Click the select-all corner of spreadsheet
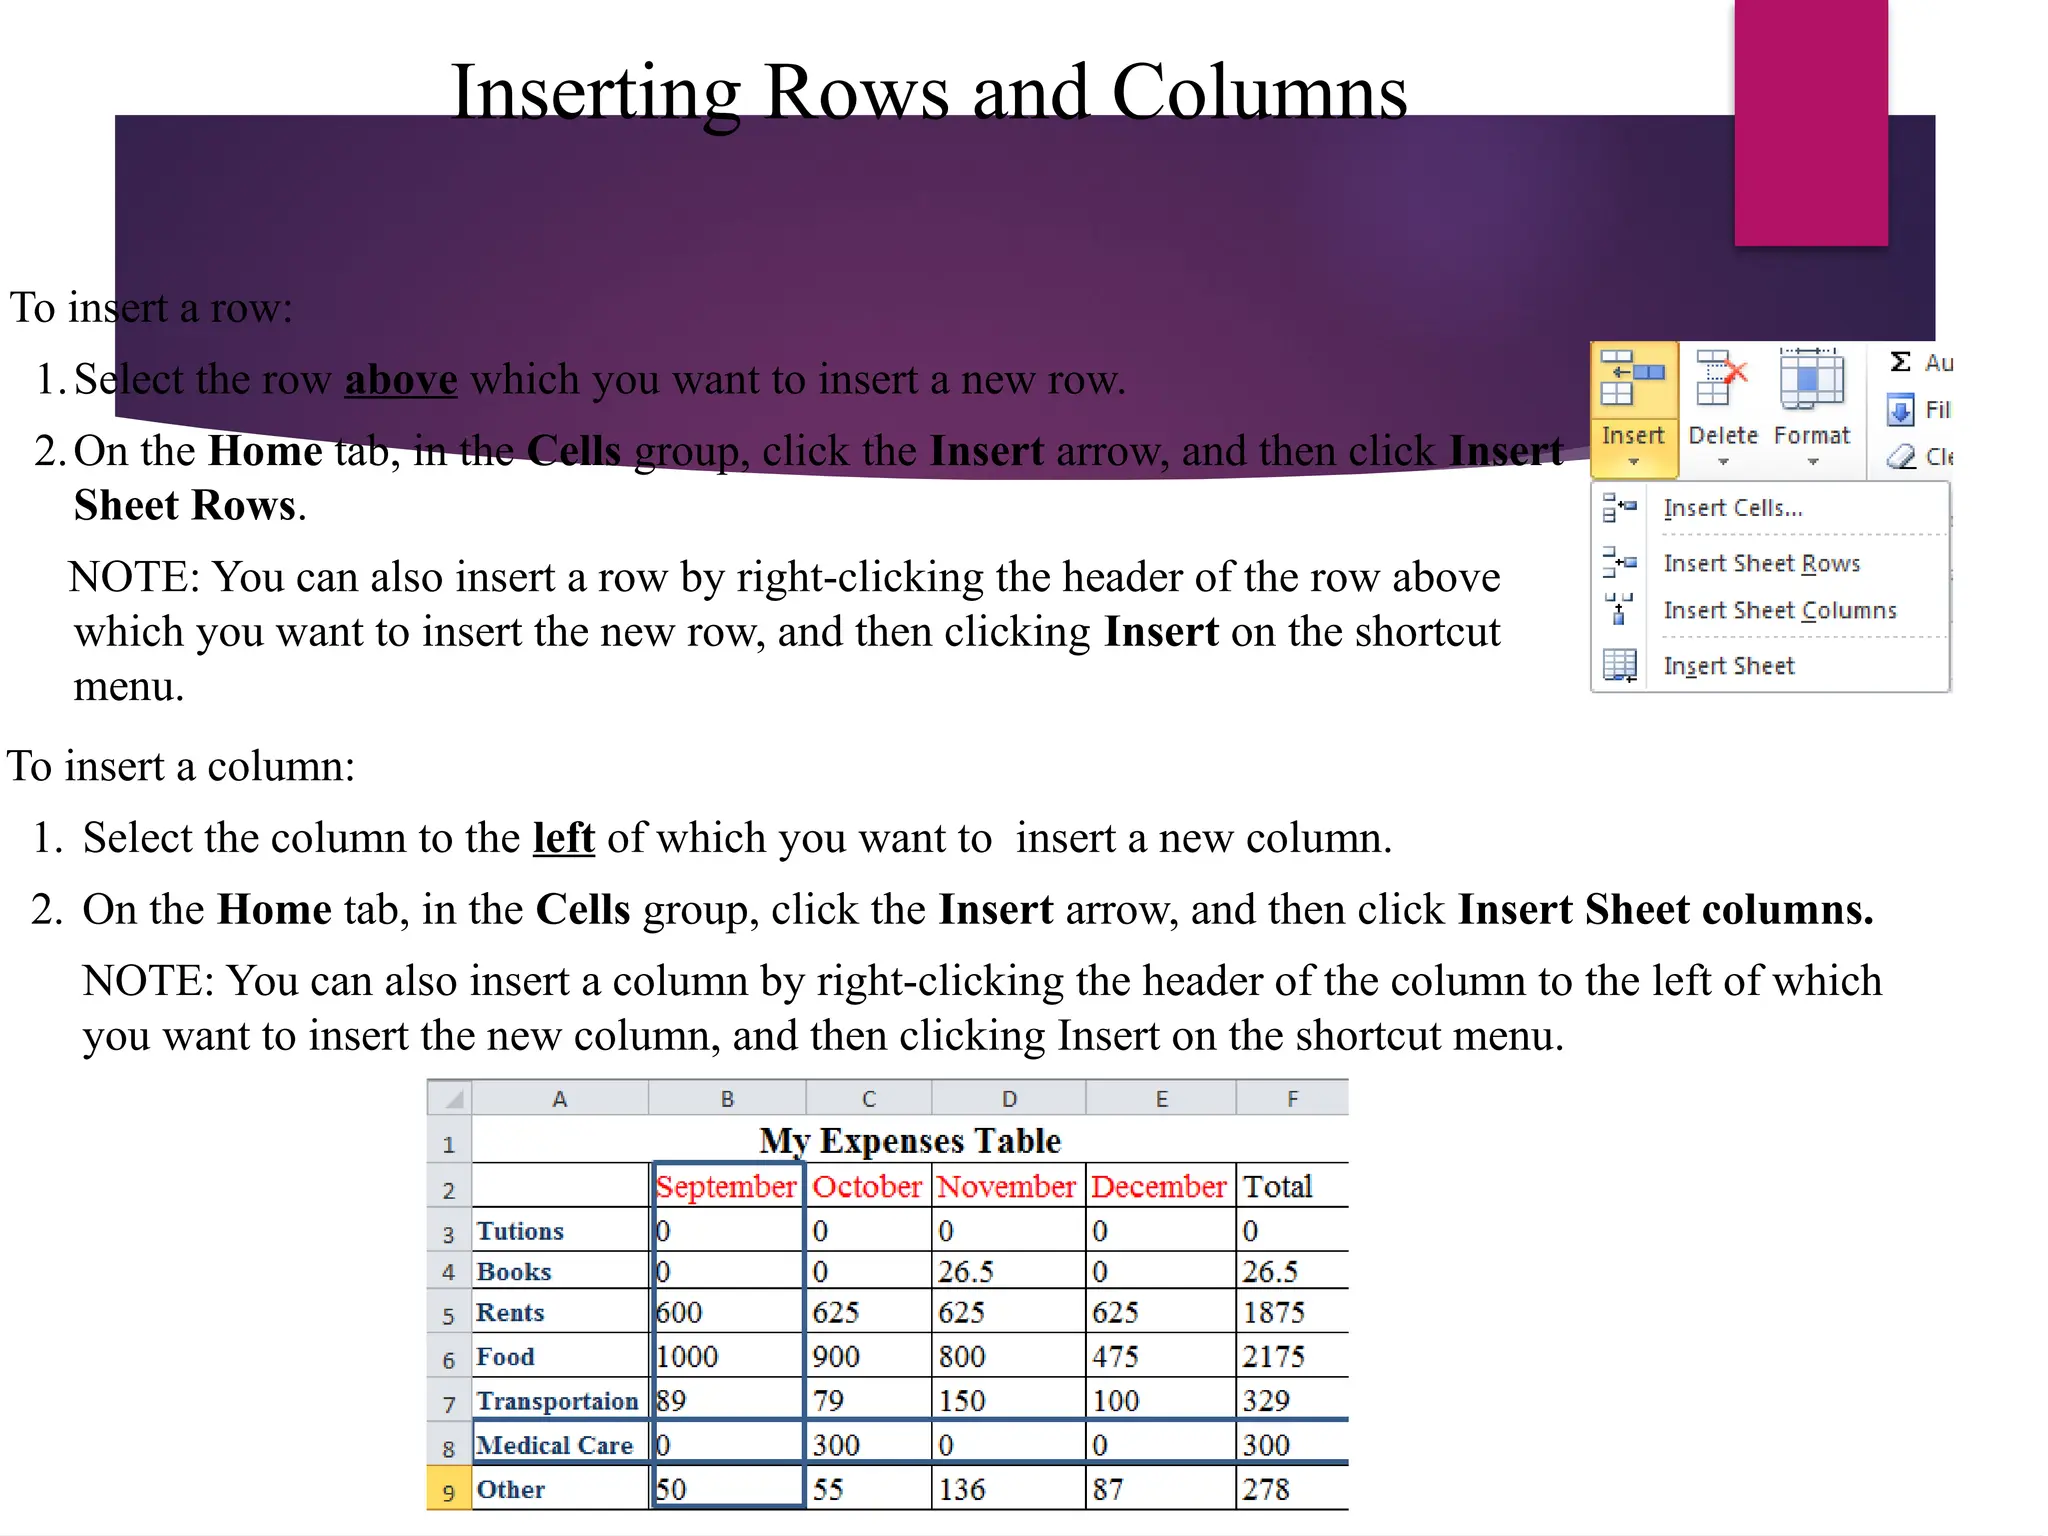This screenshot has height=1536, width=2048. coord(450,1099)
